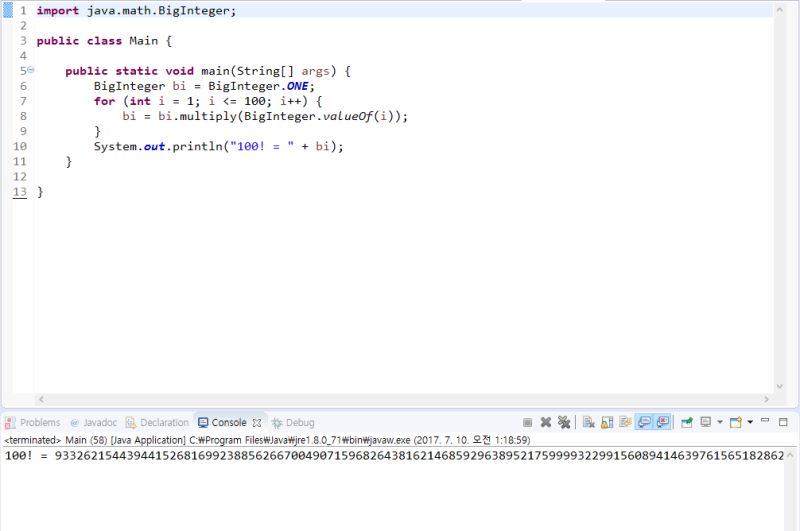800x531 pixels.
Task: Click the editor vertical scrollbar down arrow
Action: [780, 386]
